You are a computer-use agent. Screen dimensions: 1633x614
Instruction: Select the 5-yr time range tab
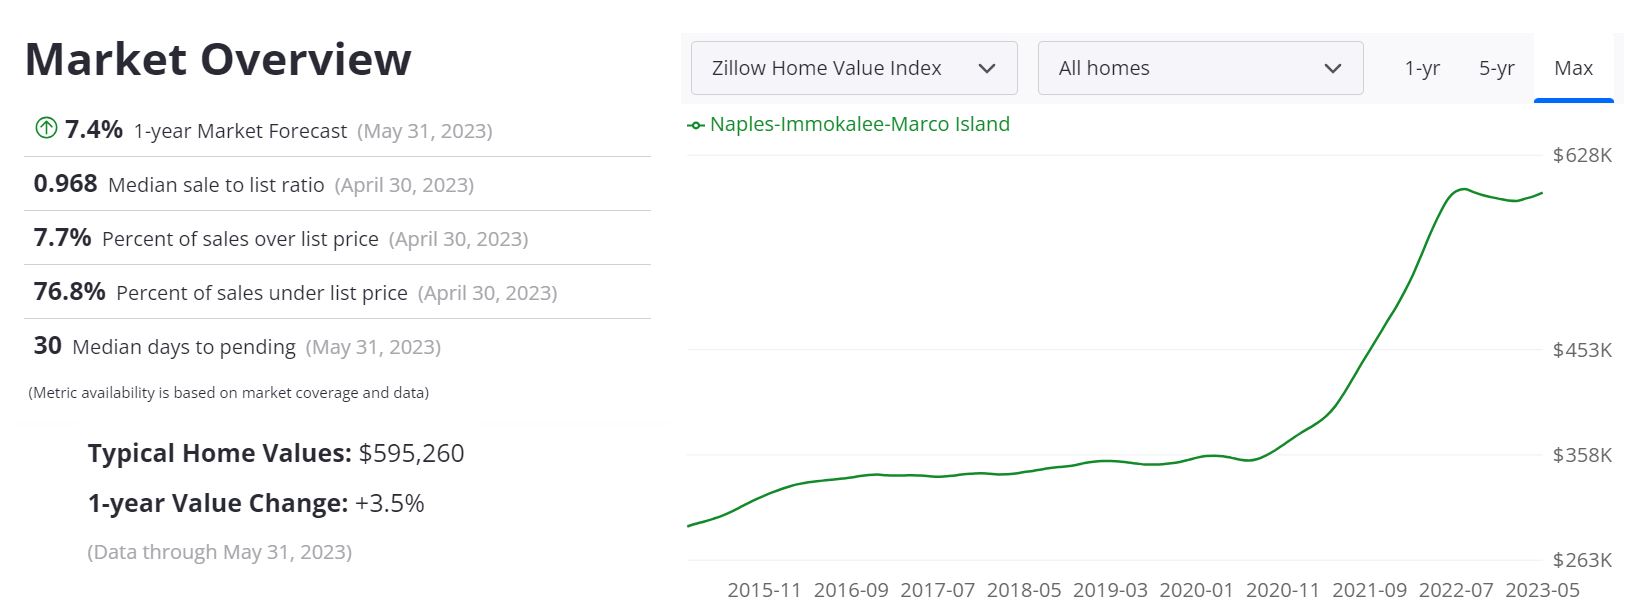1497,68
